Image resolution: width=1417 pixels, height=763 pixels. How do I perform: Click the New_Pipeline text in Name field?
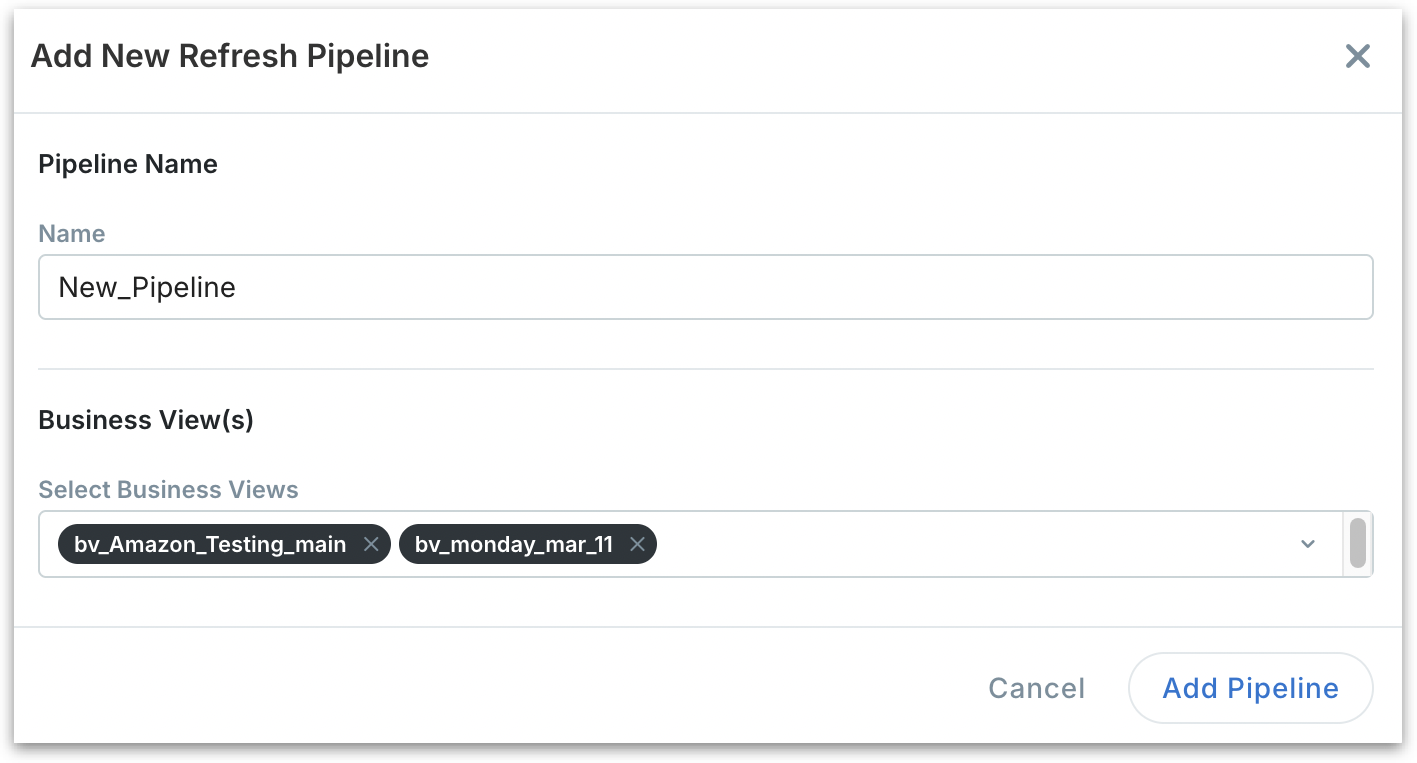coord(147,288)
